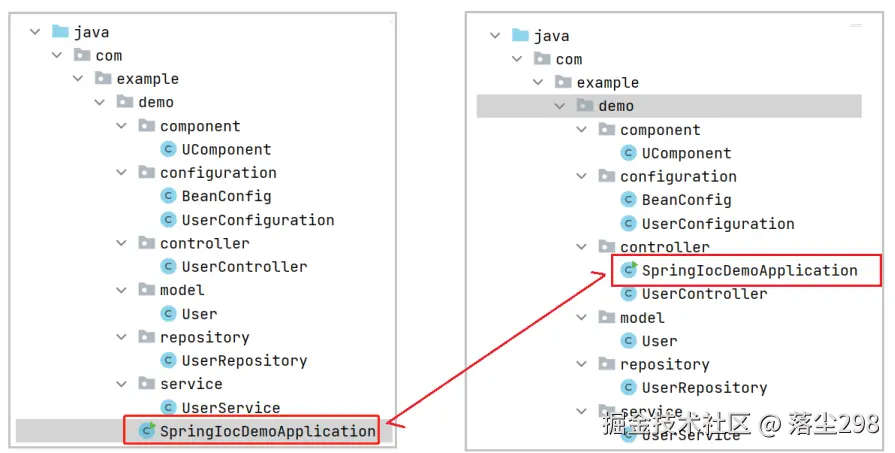Collapse controller package in right panel

(581, 247)
